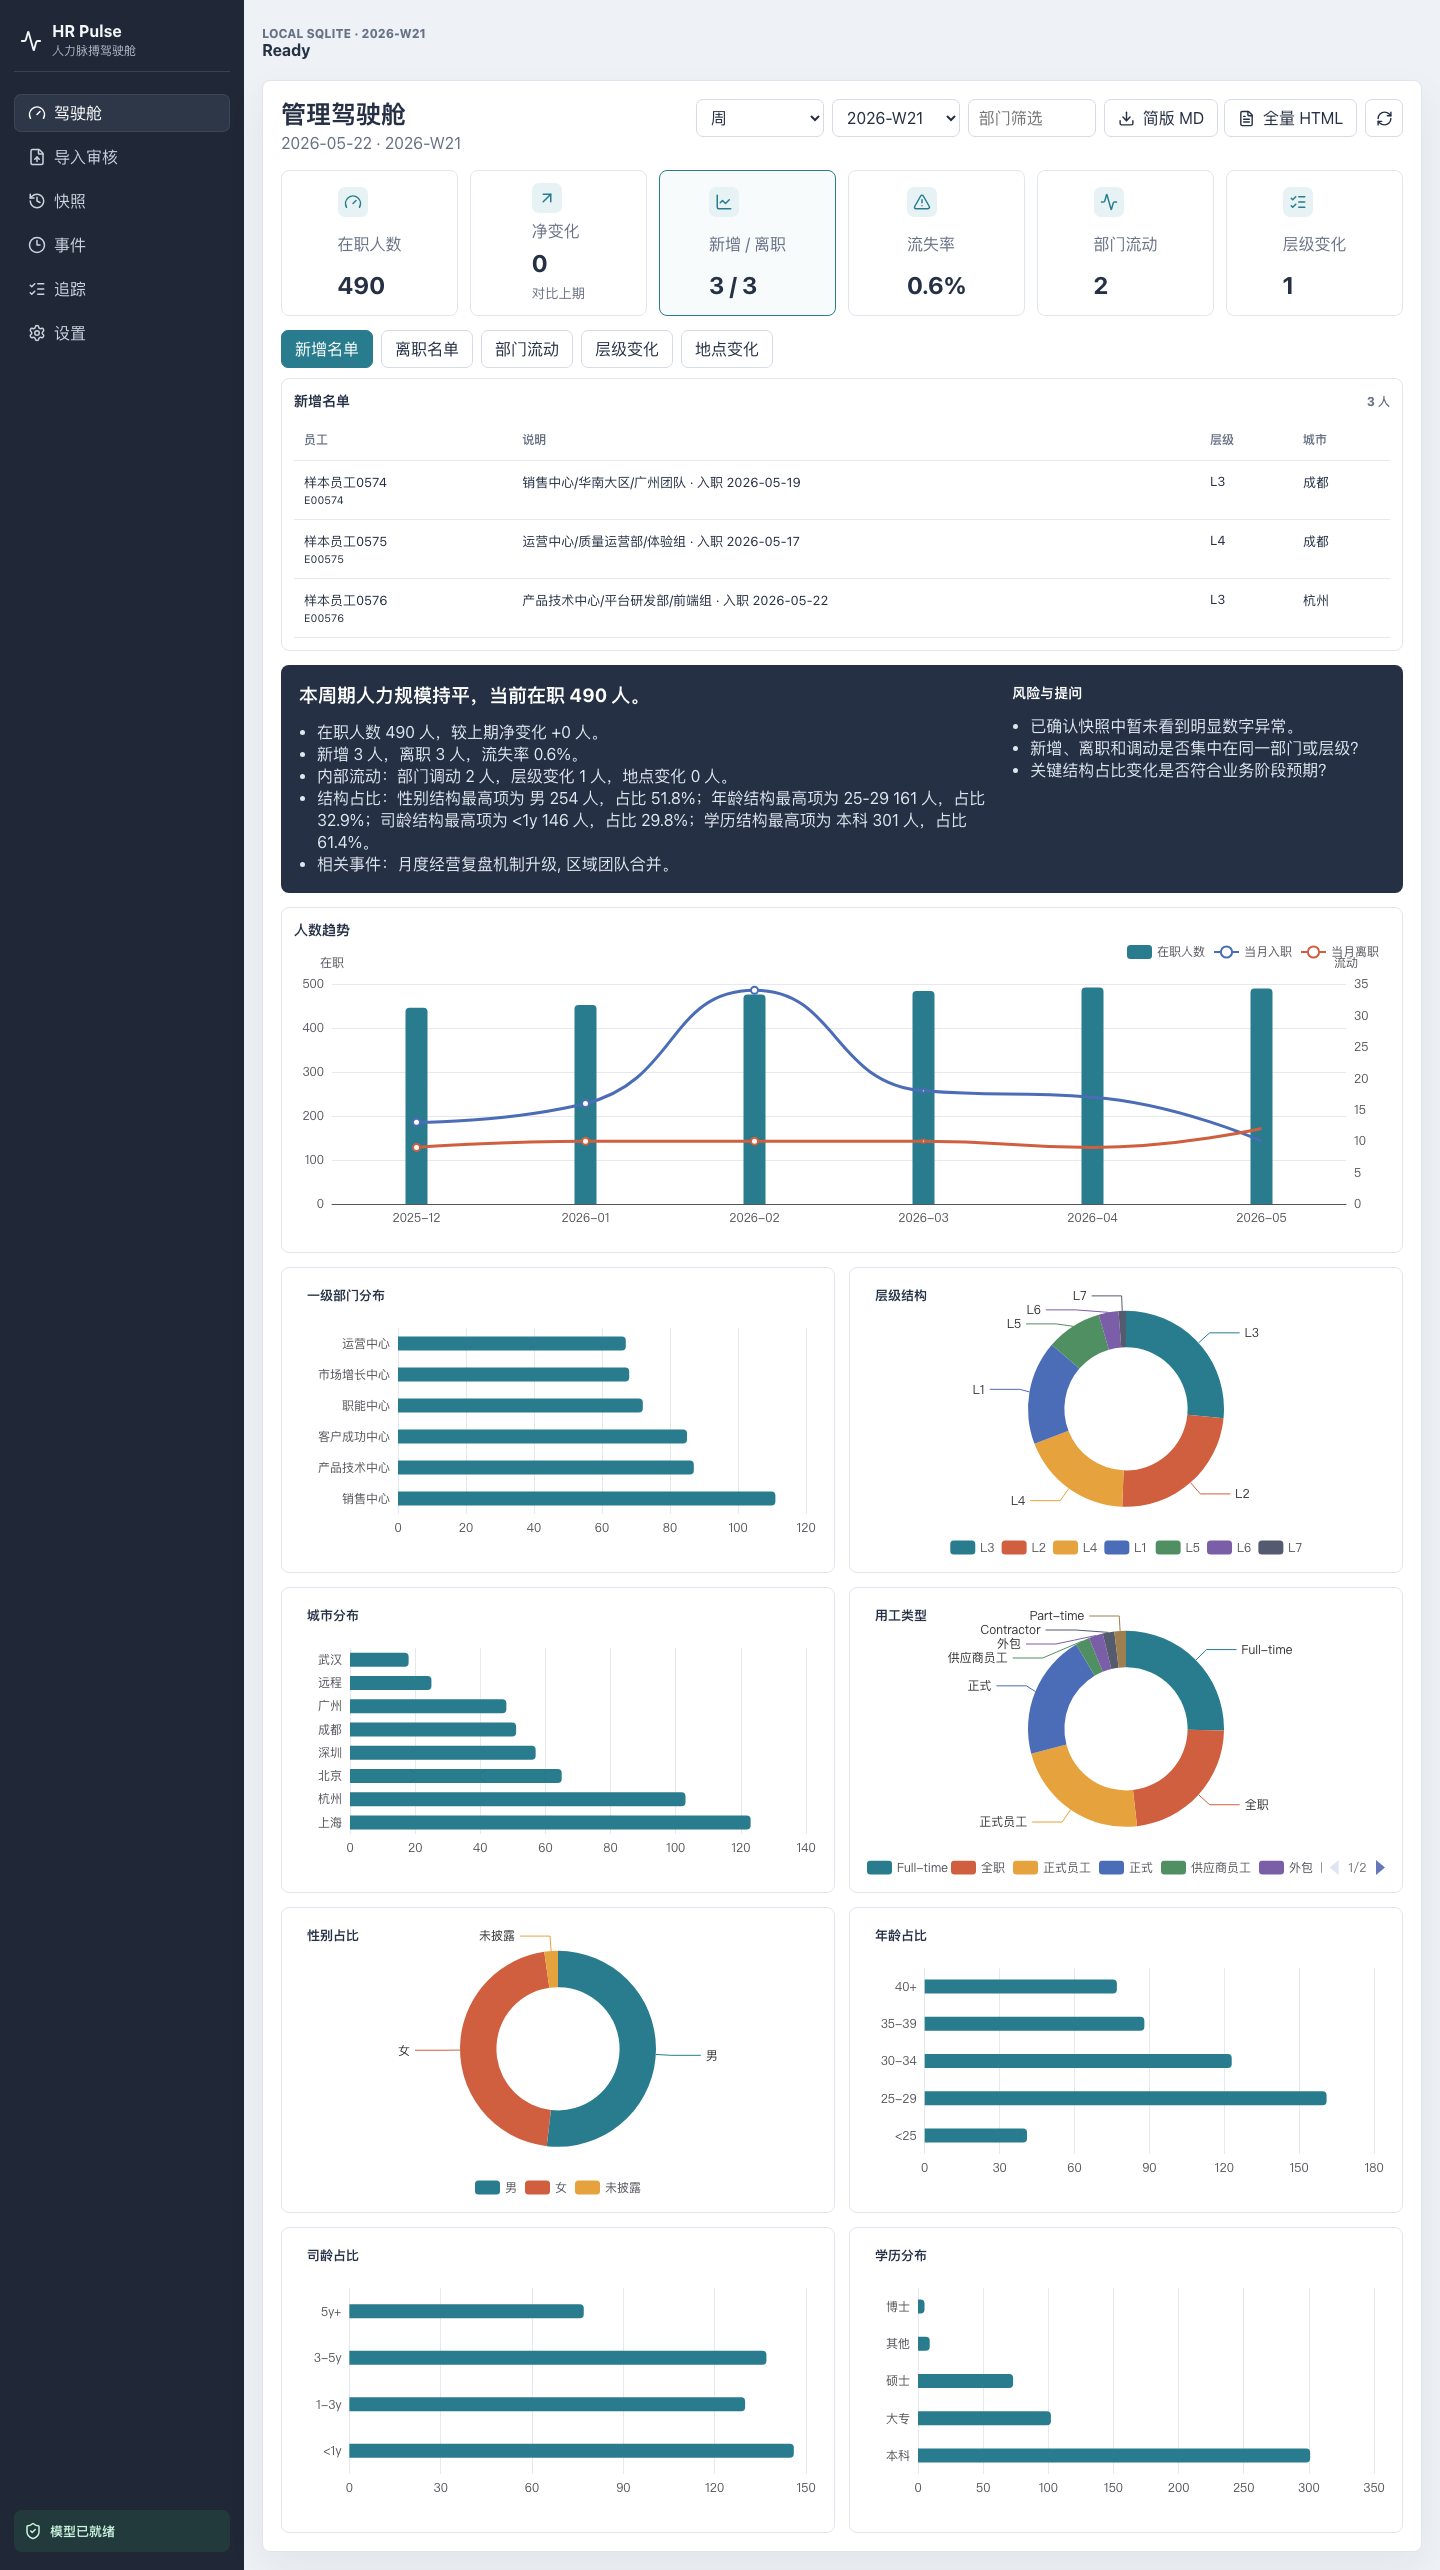This screenshot has width=1440, height=2570.
Task: Select the 部门流动 card
Action: pyautogui.click(x=1125, y=243)
